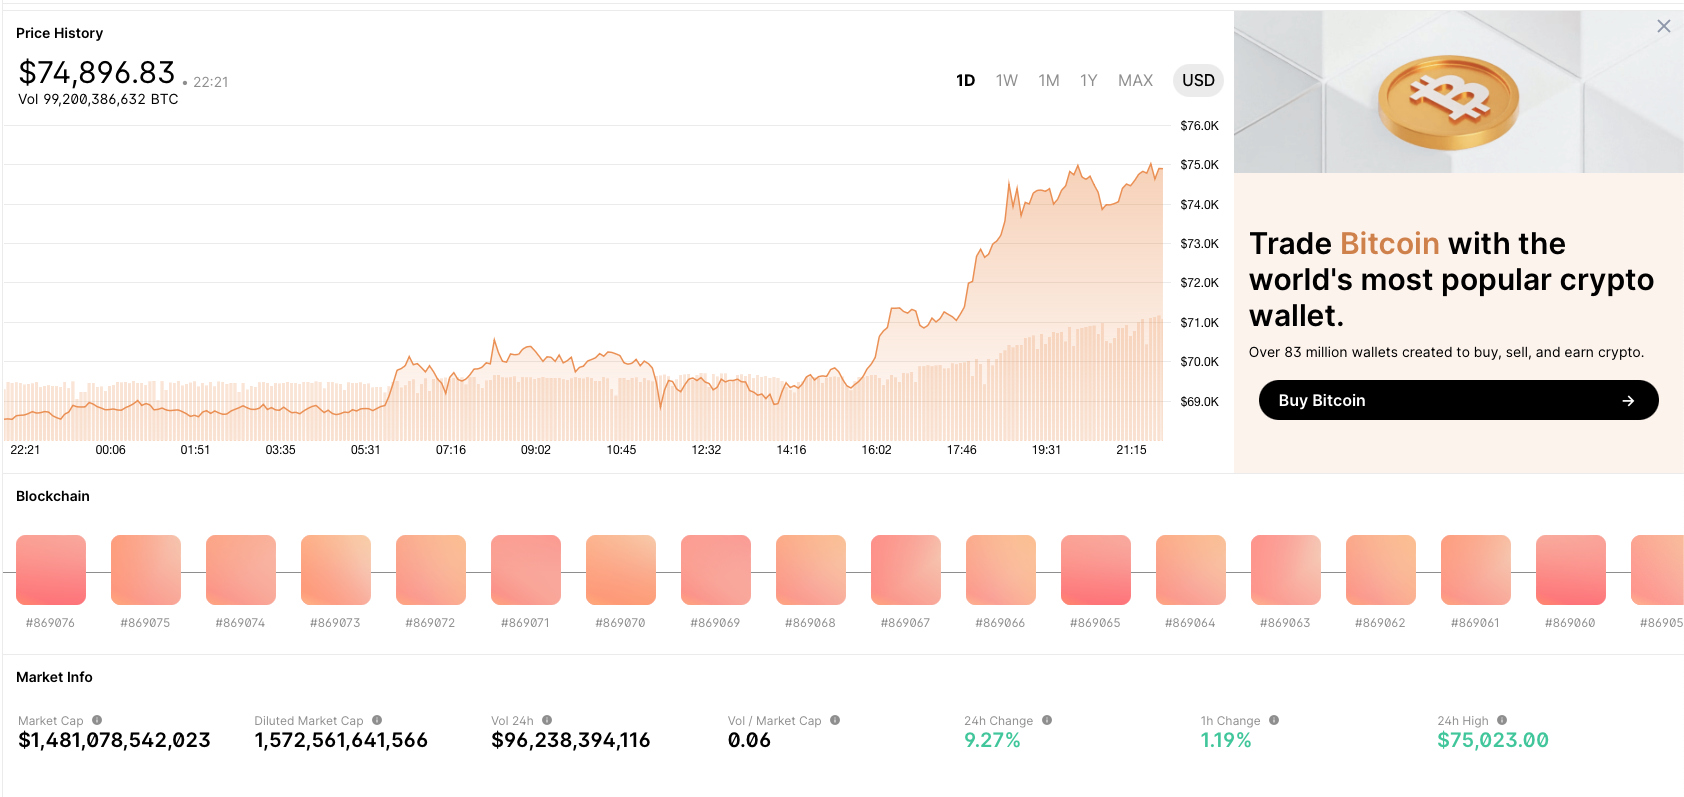Open the Vol 24h info icon

pyautogui.click(x=547, y=720)
